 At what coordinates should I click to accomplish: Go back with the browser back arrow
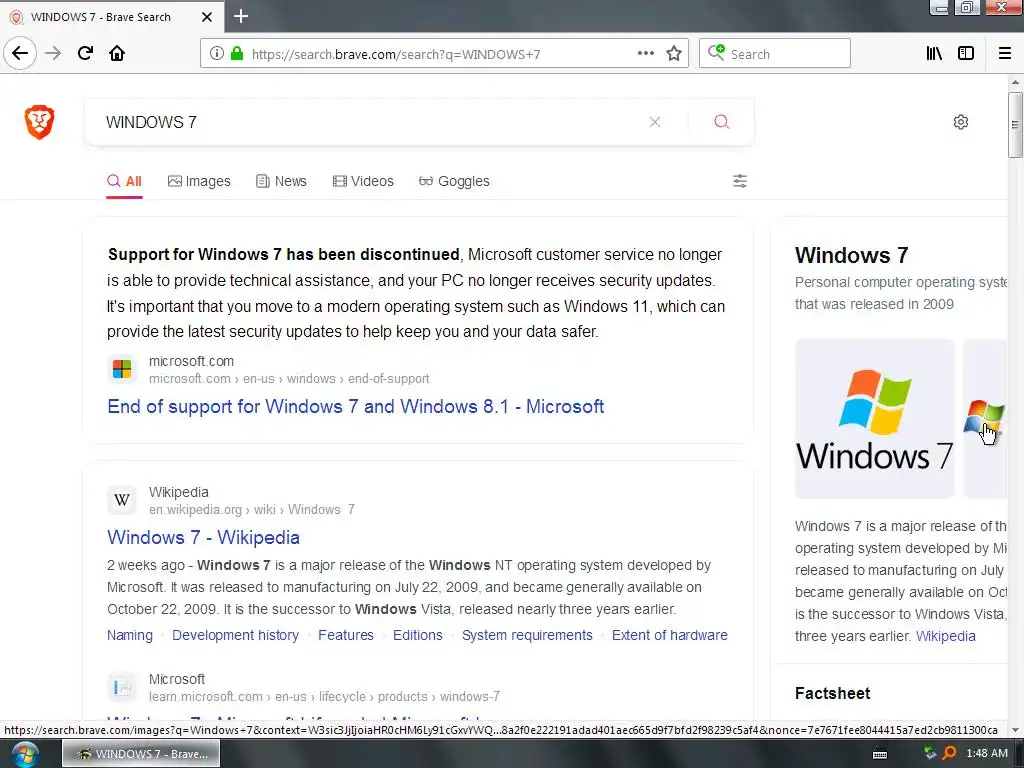click(x=20, y=53)
